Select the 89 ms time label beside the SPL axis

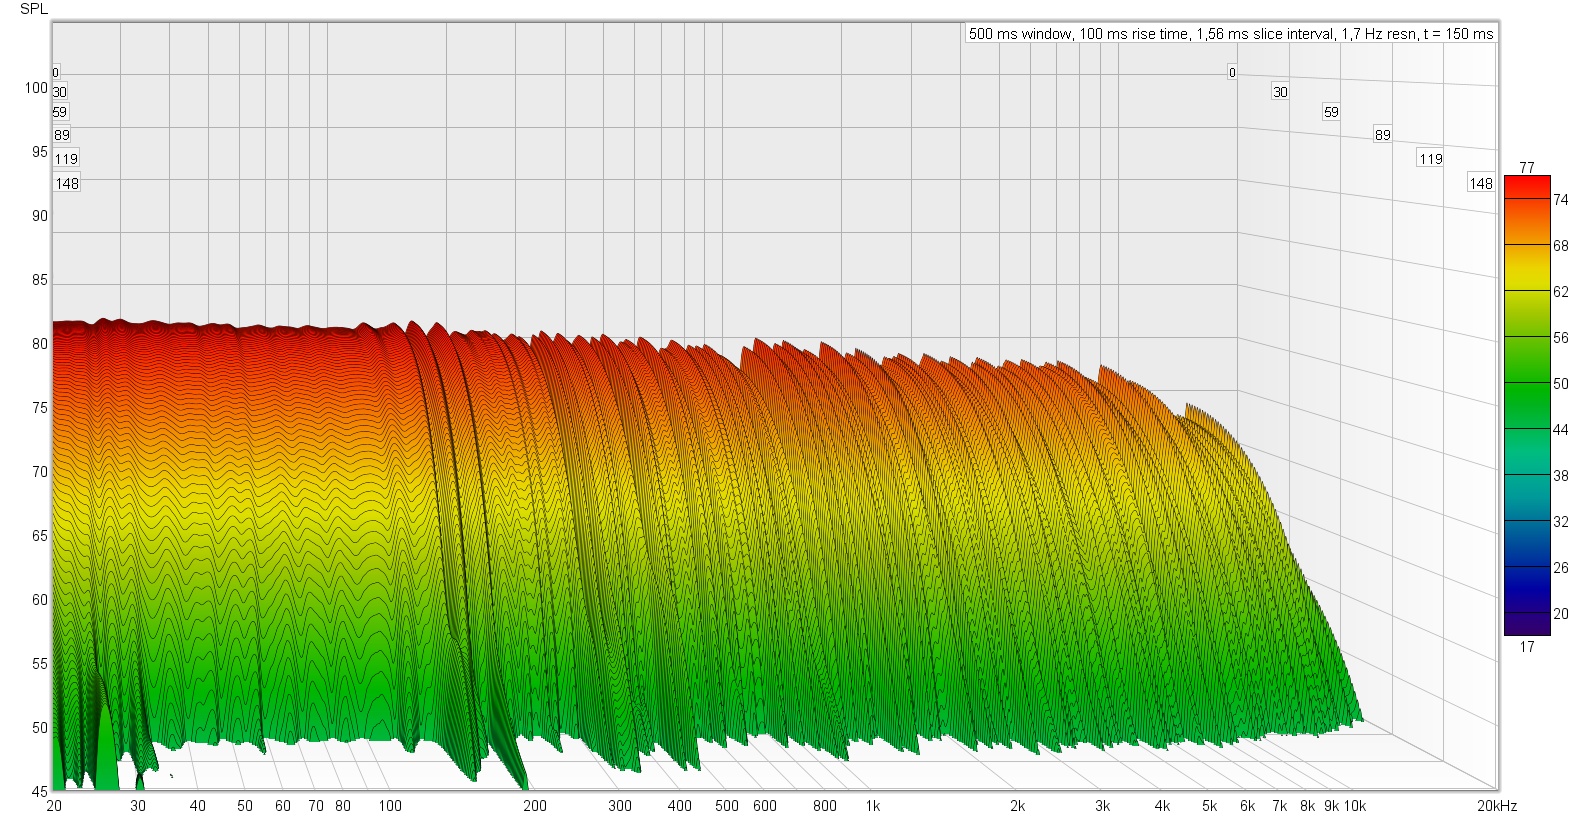click(62, 135)
